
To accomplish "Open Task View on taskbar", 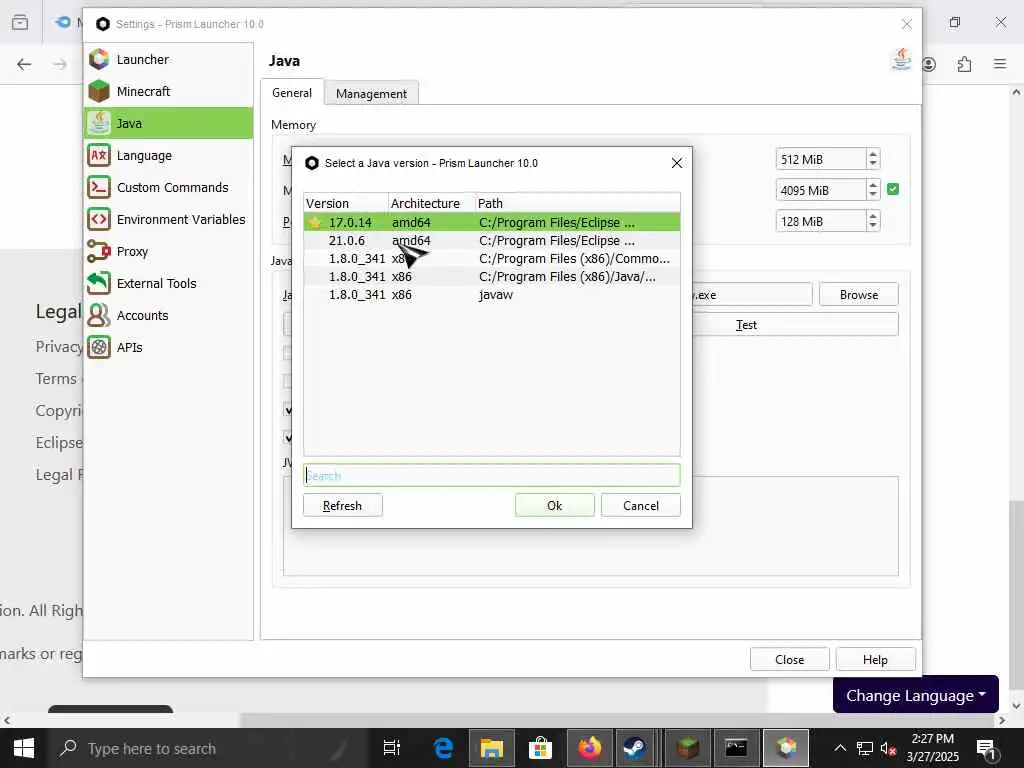I will [x=392, y=748].
